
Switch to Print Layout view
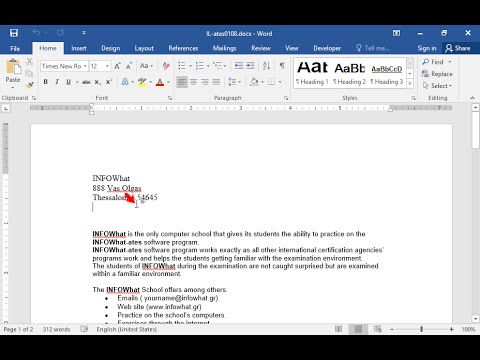coord(358,329)
